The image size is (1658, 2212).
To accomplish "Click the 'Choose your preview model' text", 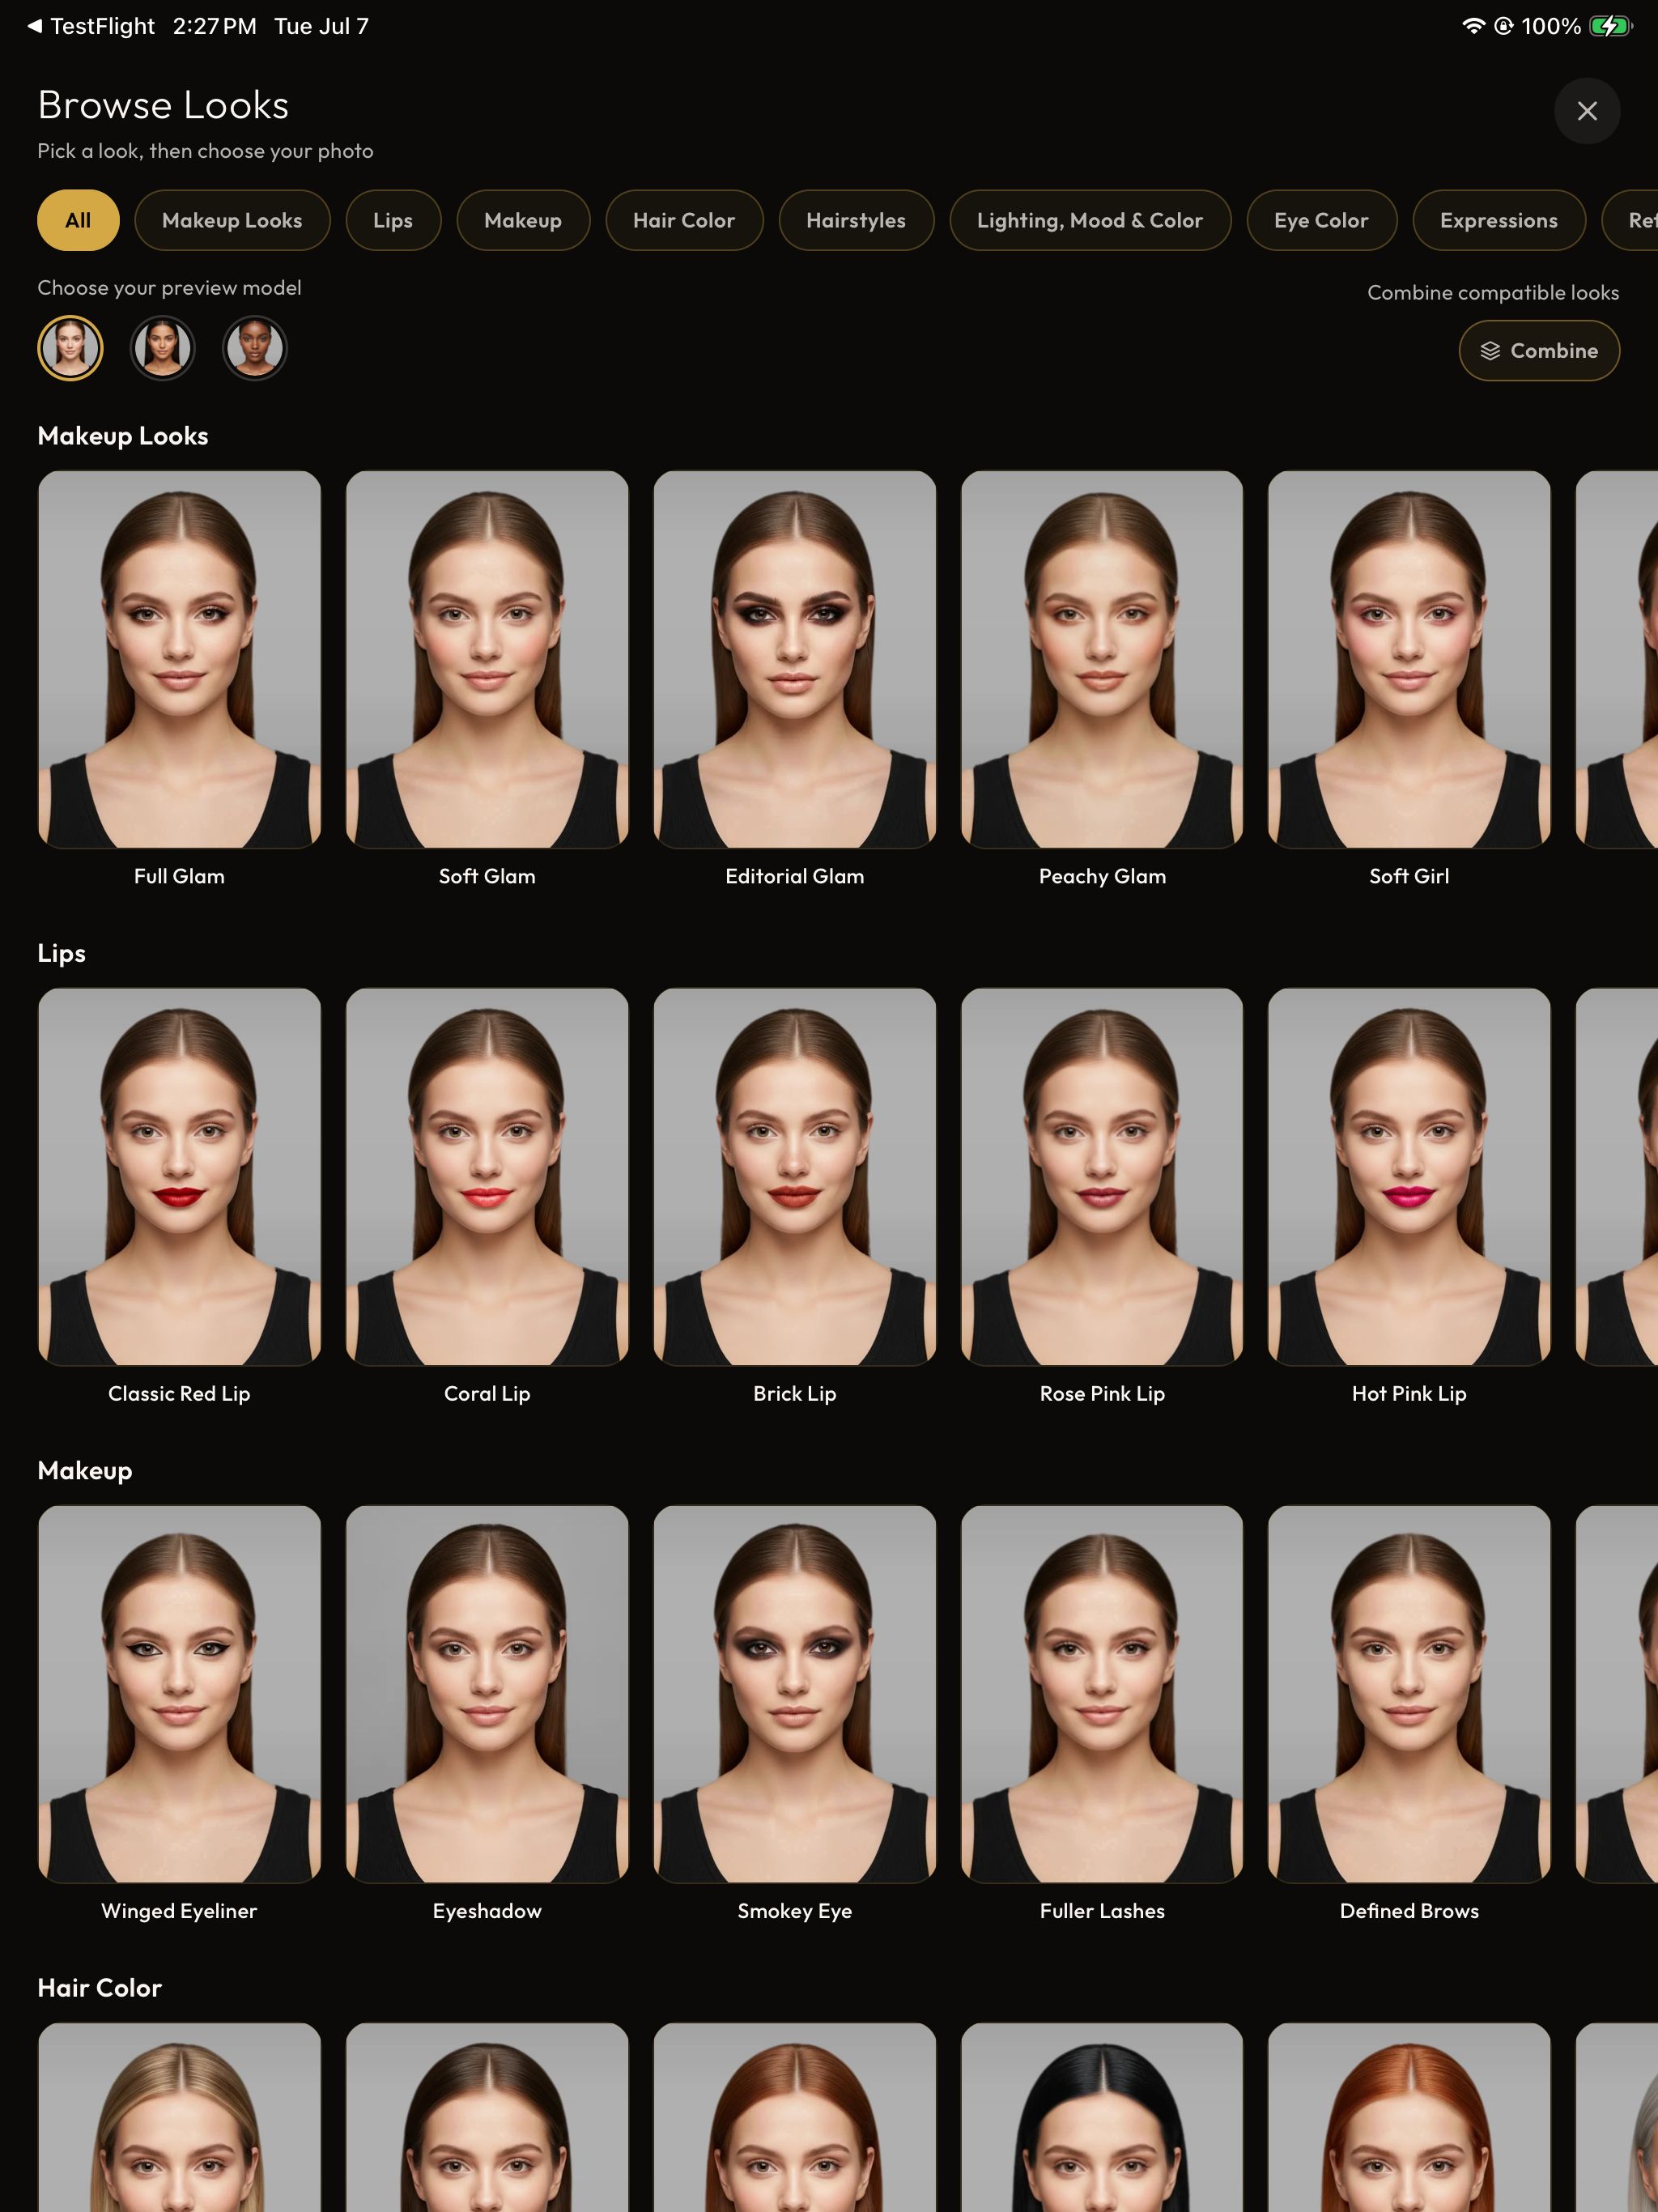I will (169, 288).
